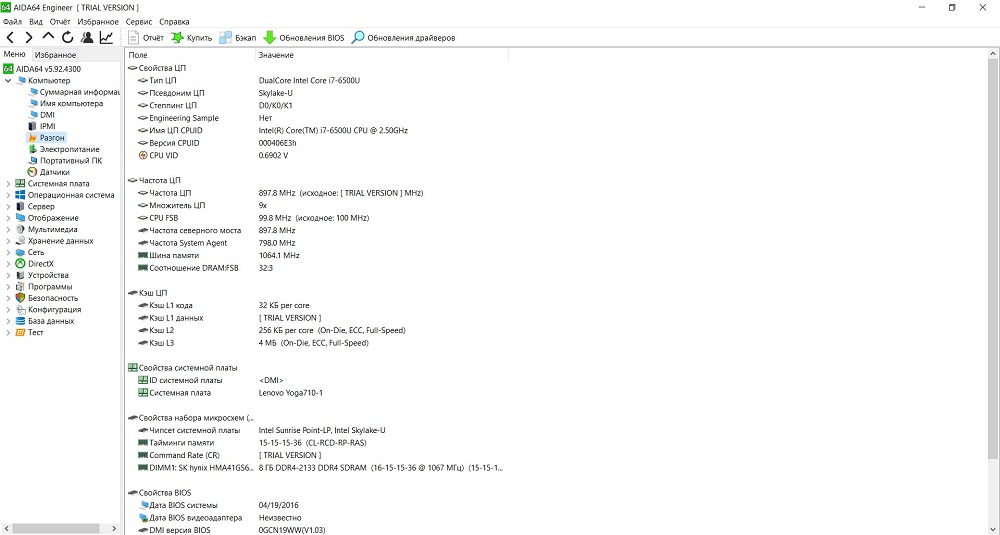Open the Отчёт menu in menu bar

pyautogui.click(x=60, y=22)
